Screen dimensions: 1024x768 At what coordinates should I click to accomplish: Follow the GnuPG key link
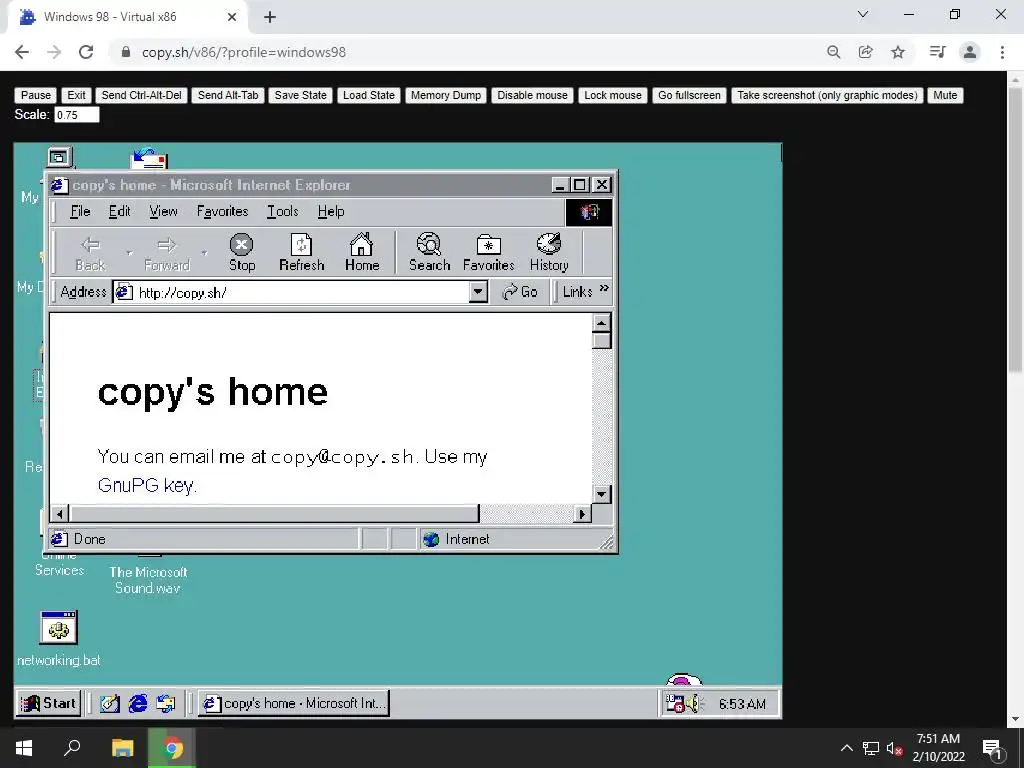pyautogui.click(x=146, y=485)
